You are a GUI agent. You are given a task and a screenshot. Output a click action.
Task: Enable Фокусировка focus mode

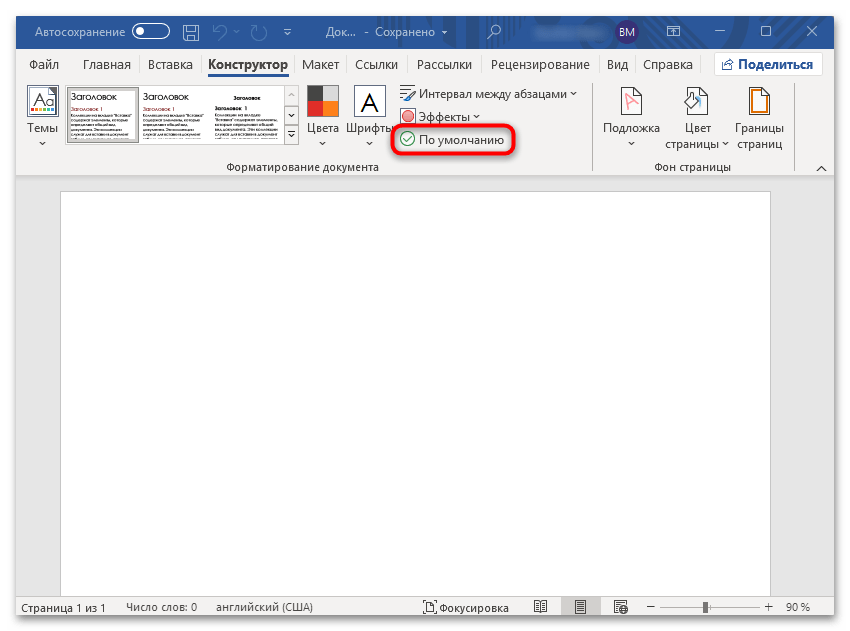(465, 607)
